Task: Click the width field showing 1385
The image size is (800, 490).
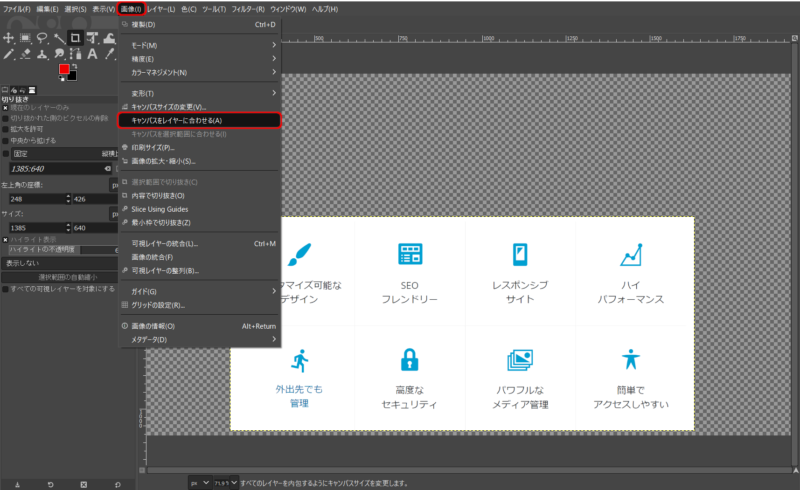Action: click(x=37, y=228)
